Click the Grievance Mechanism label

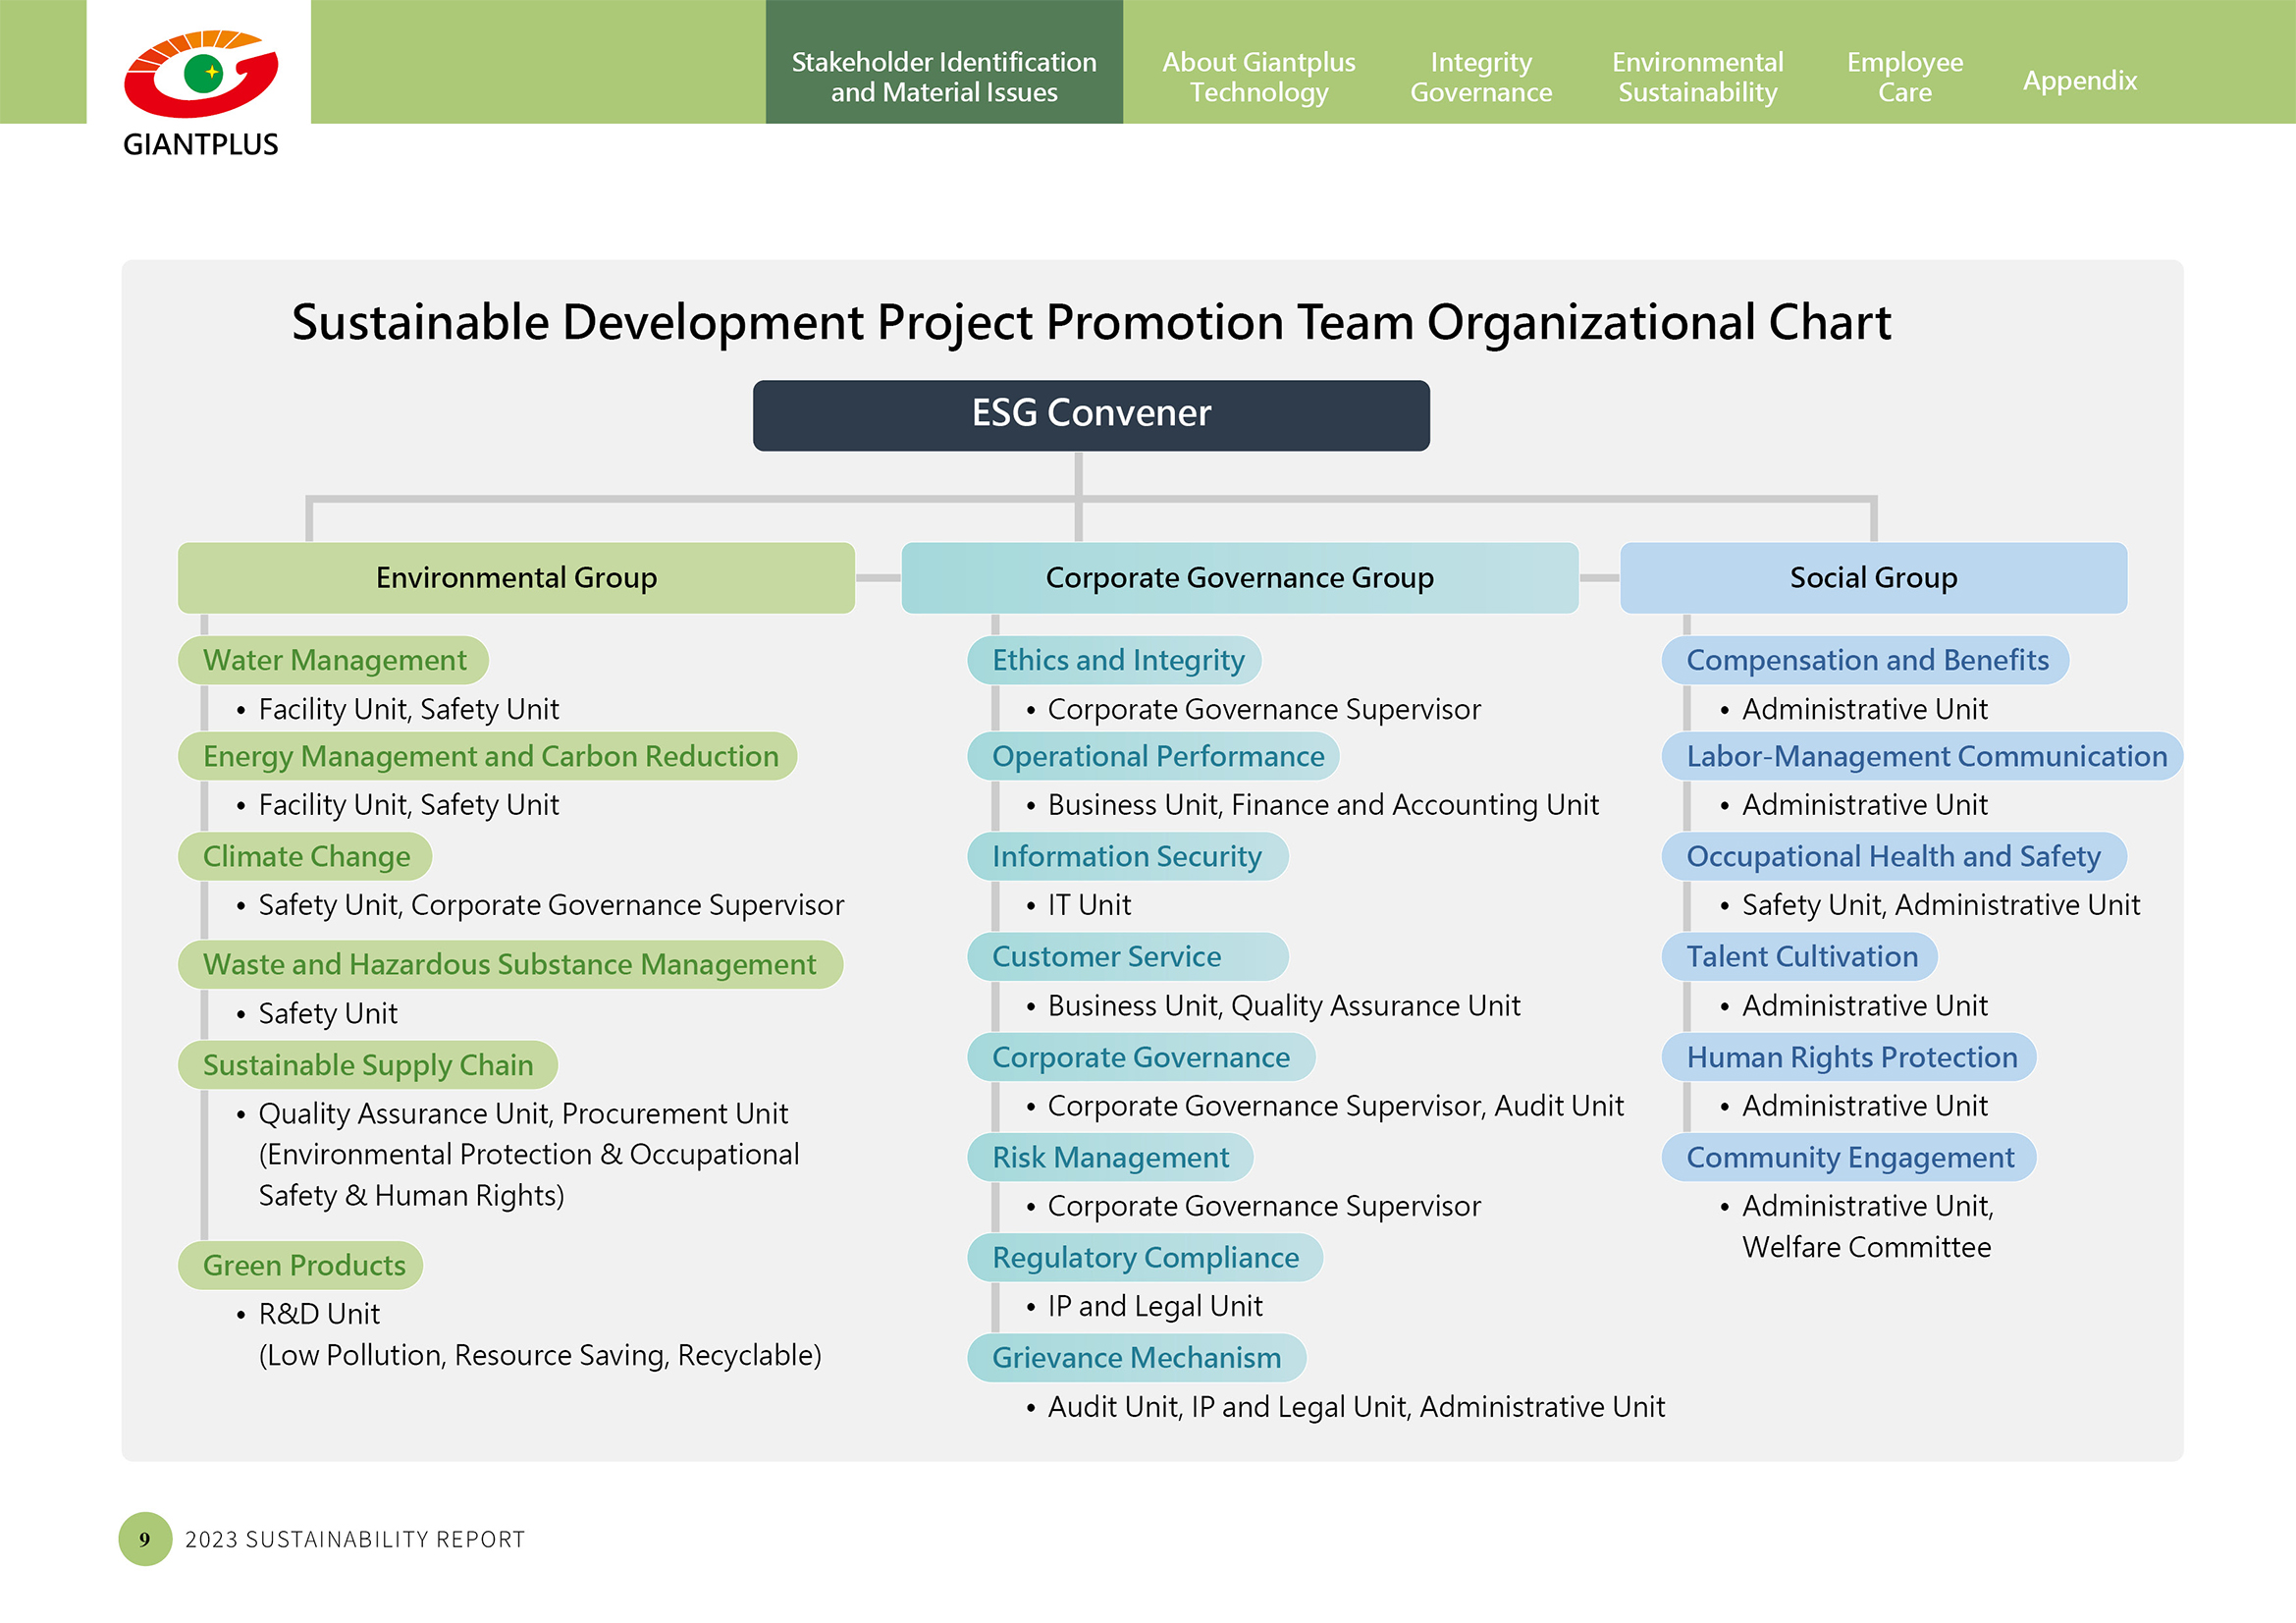tap(1136, 1357)
